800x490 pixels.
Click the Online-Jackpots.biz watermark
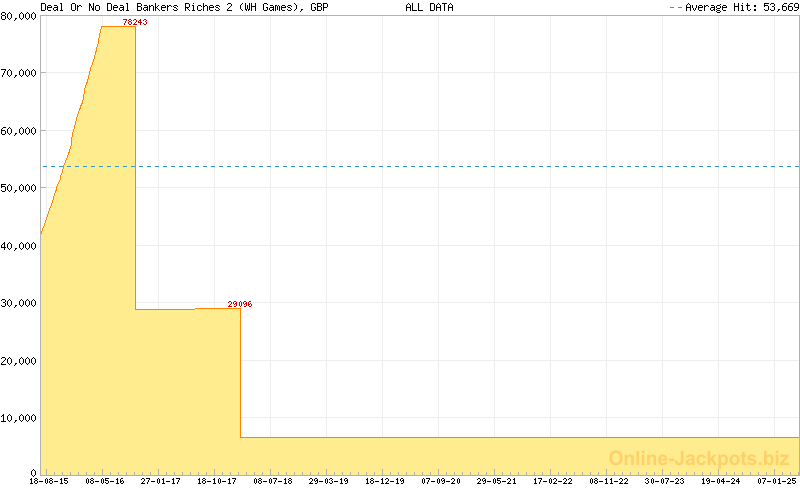click(x=699, y=458)
